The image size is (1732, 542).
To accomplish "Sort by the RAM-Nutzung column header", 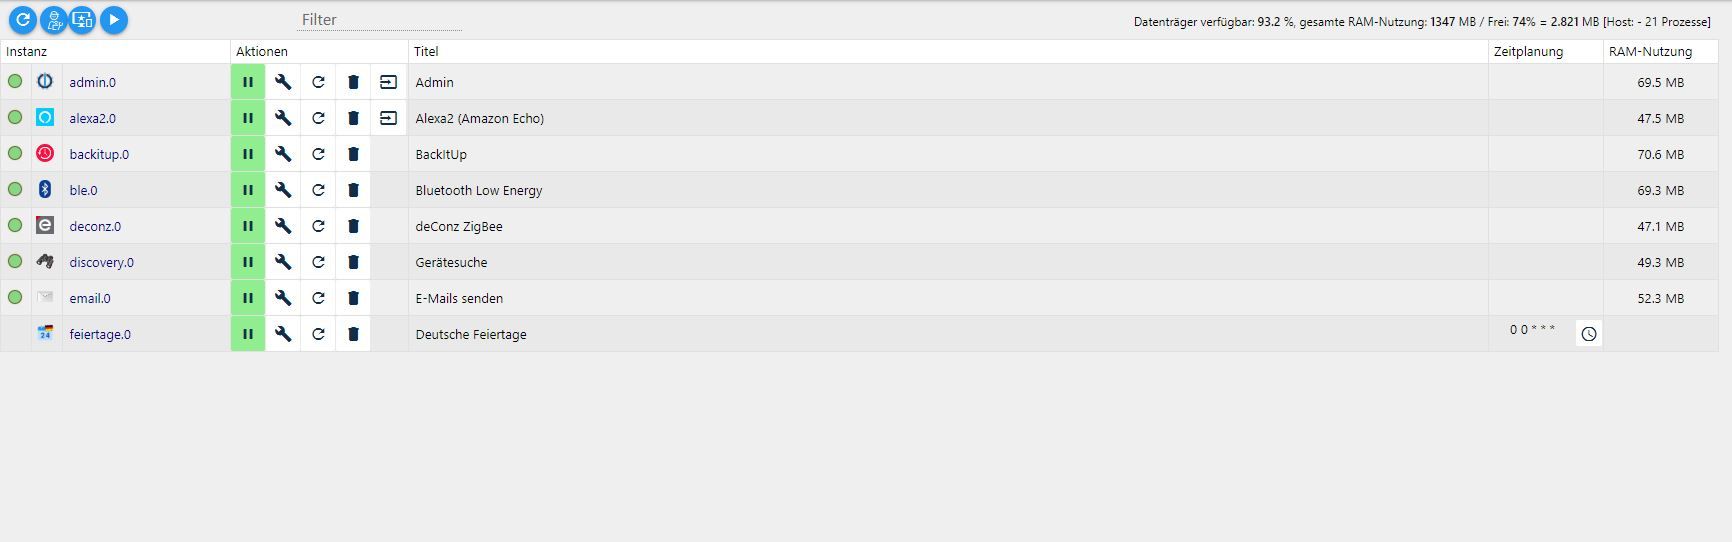I will (x=1650, y=51).
